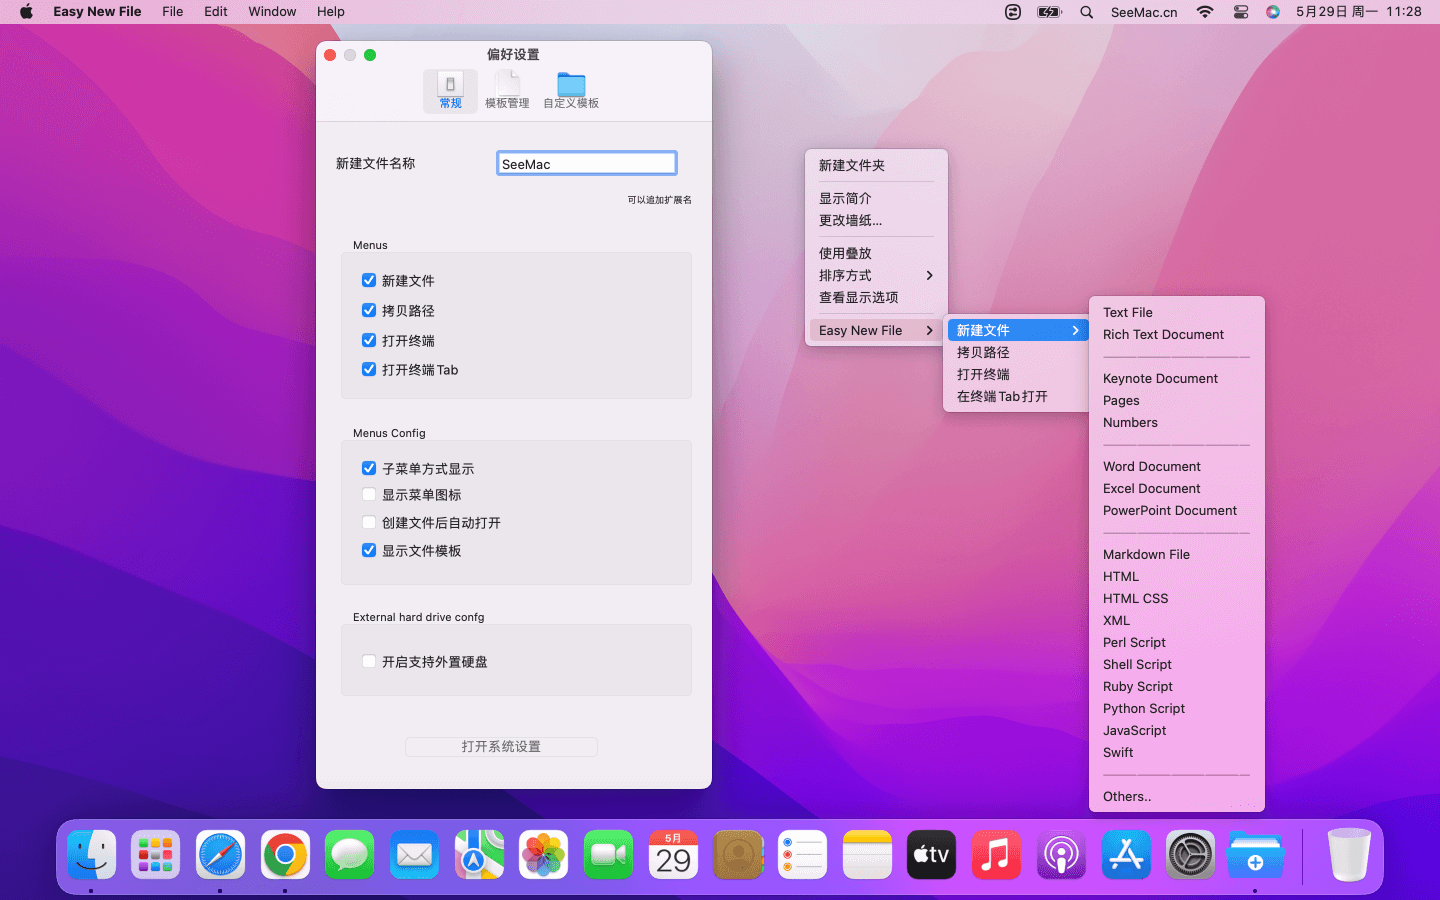
Task: Expand the 排序方式 submenu
Action: coord(875,275)
